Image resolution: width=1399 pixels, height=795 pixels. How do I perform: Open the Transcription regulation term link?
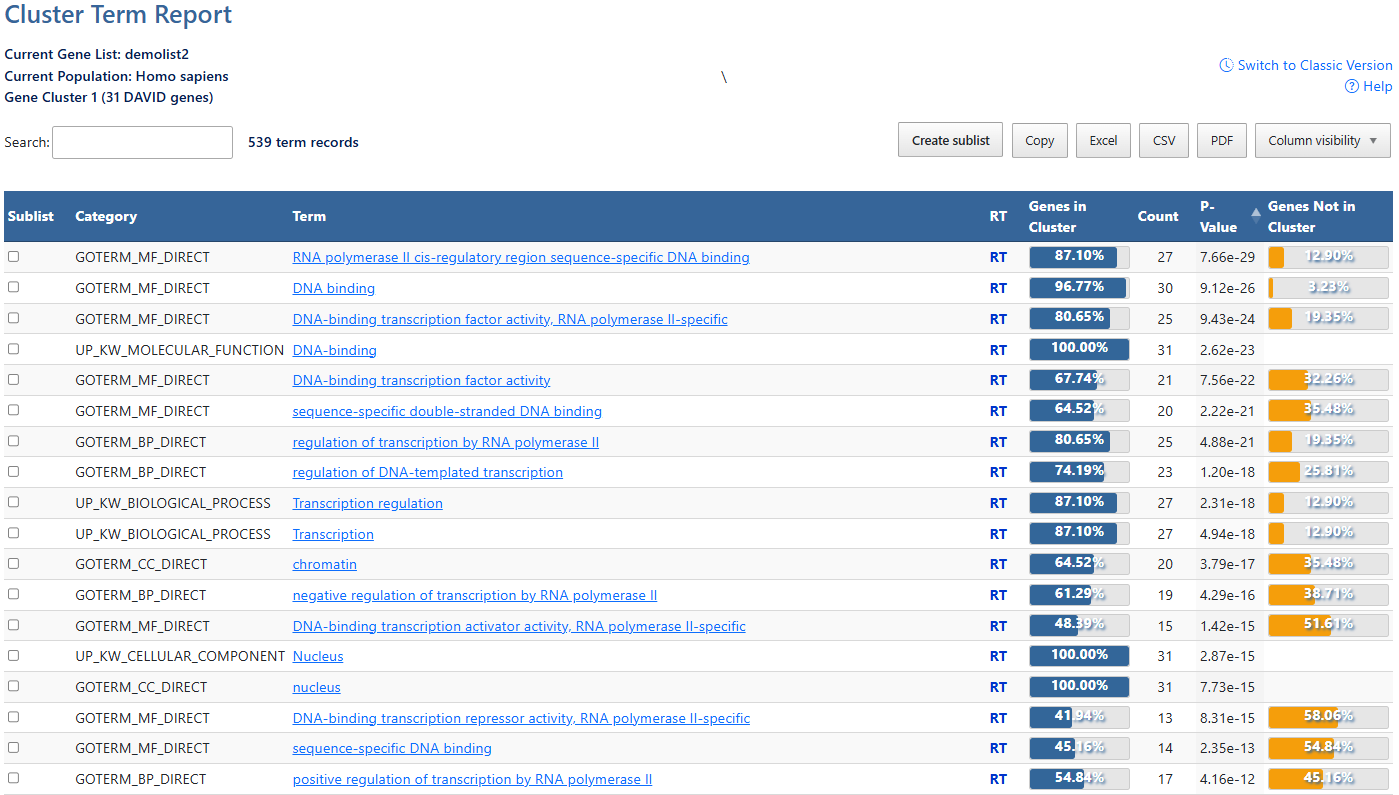[x=367, y=503]
